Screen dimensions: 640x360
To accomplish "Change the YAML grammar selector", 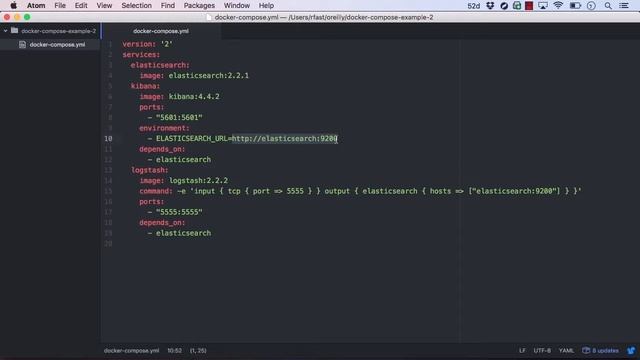I will pyautogui.click(x=566, y=351).
